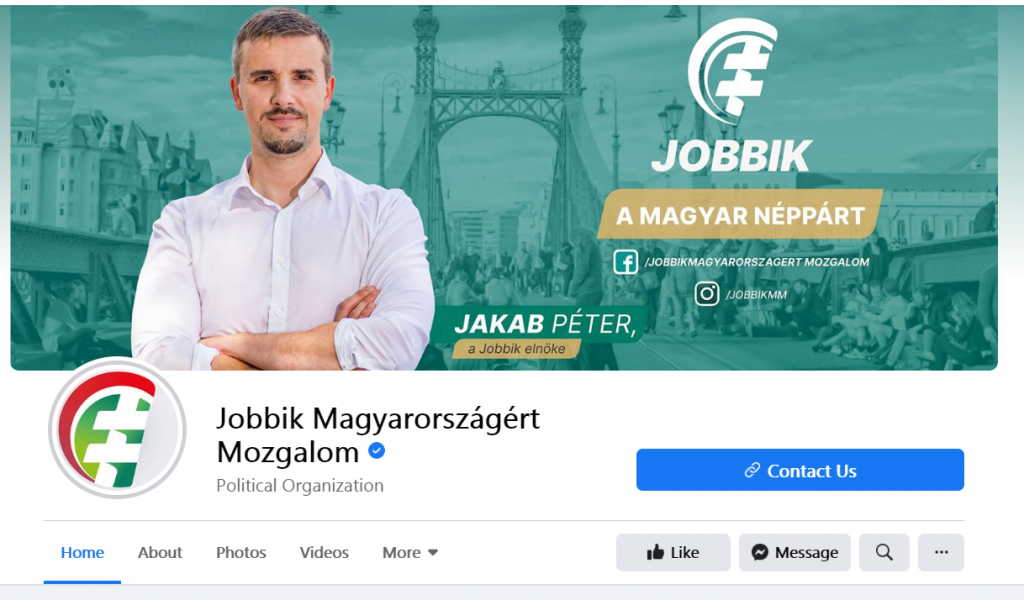The height and width of the screenshot is (600, 1024).
Task: Click the search magnifier icon button
Action: [x=884, y=552]
